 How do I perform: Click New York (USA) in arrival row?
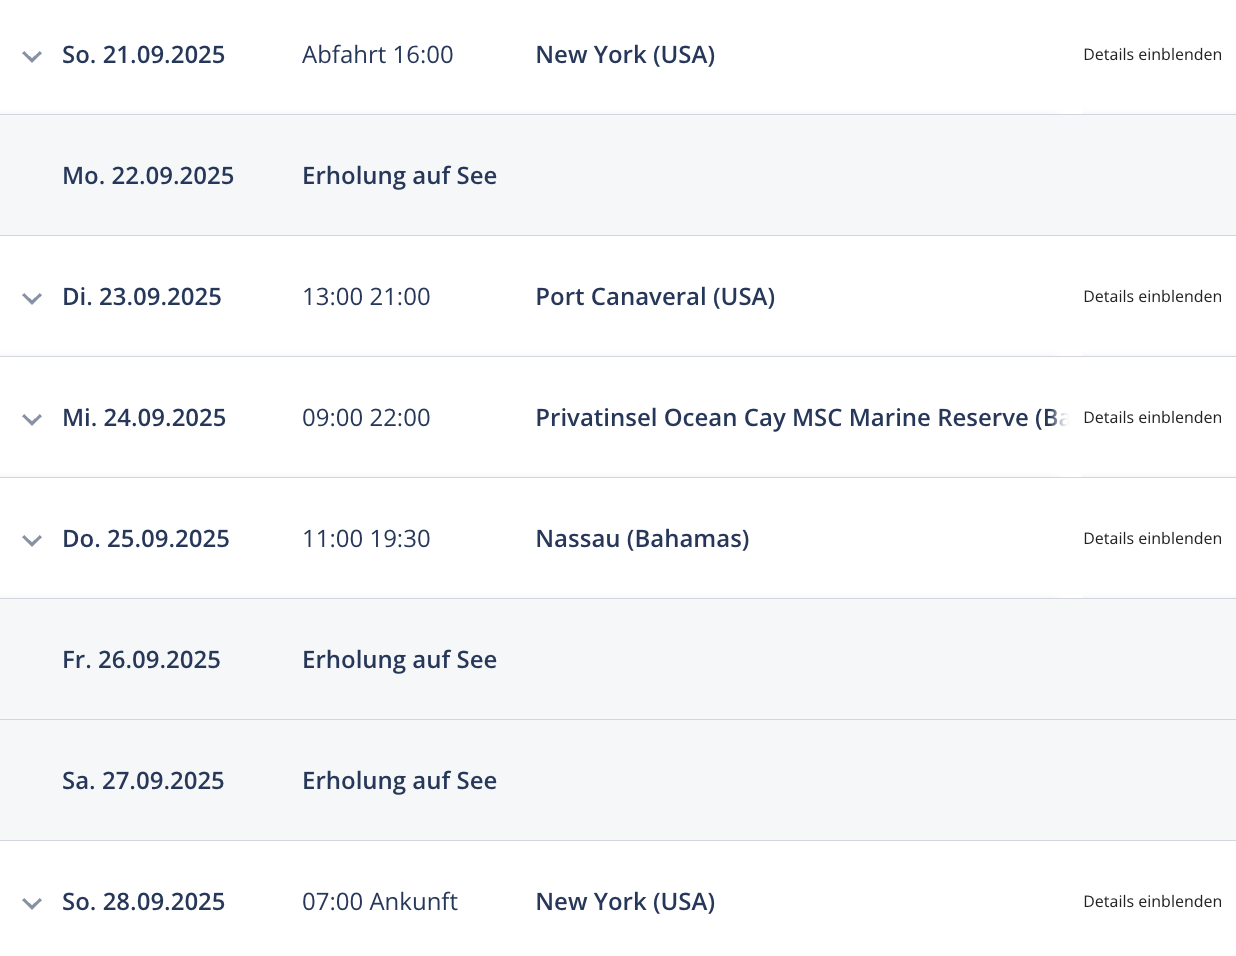point(625,902)
